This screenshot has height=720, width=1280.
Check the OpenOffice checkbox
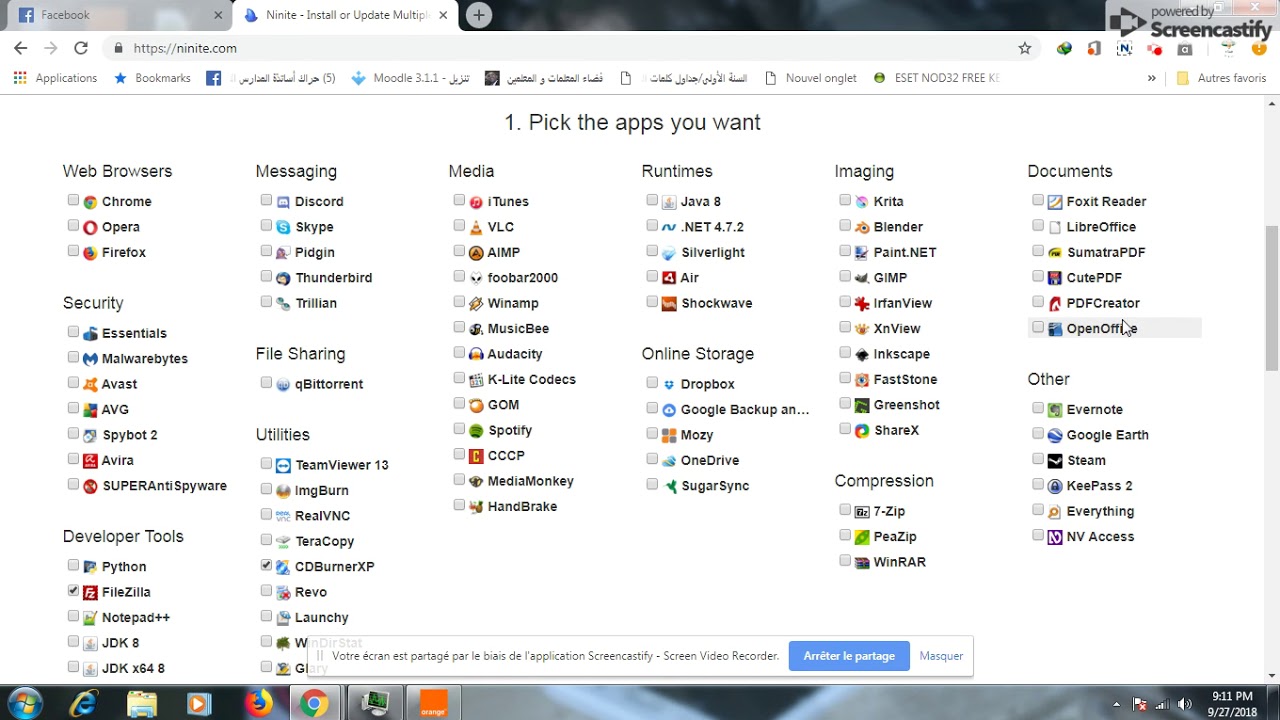point(1038,327)
